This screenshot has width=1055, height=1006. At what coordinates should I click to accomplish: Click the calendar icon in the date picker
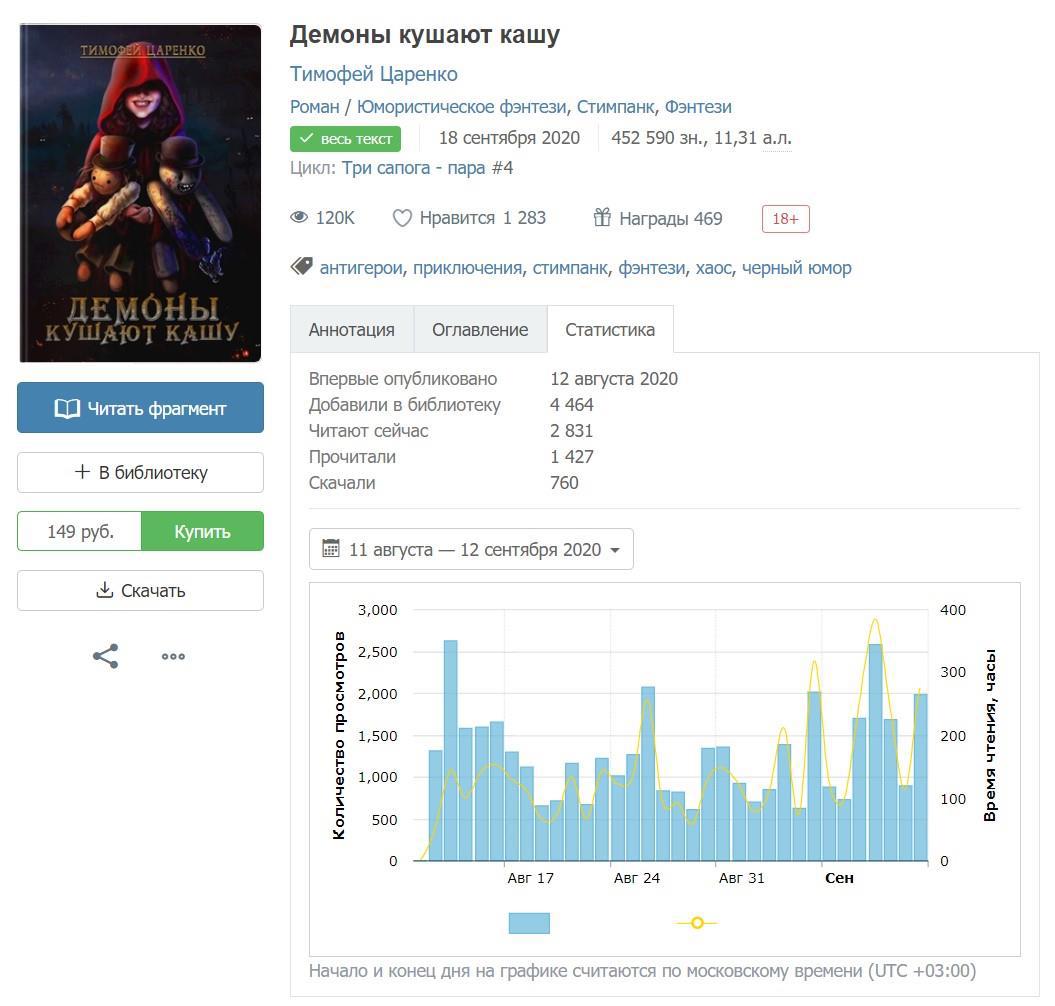(x=331, y=549)
